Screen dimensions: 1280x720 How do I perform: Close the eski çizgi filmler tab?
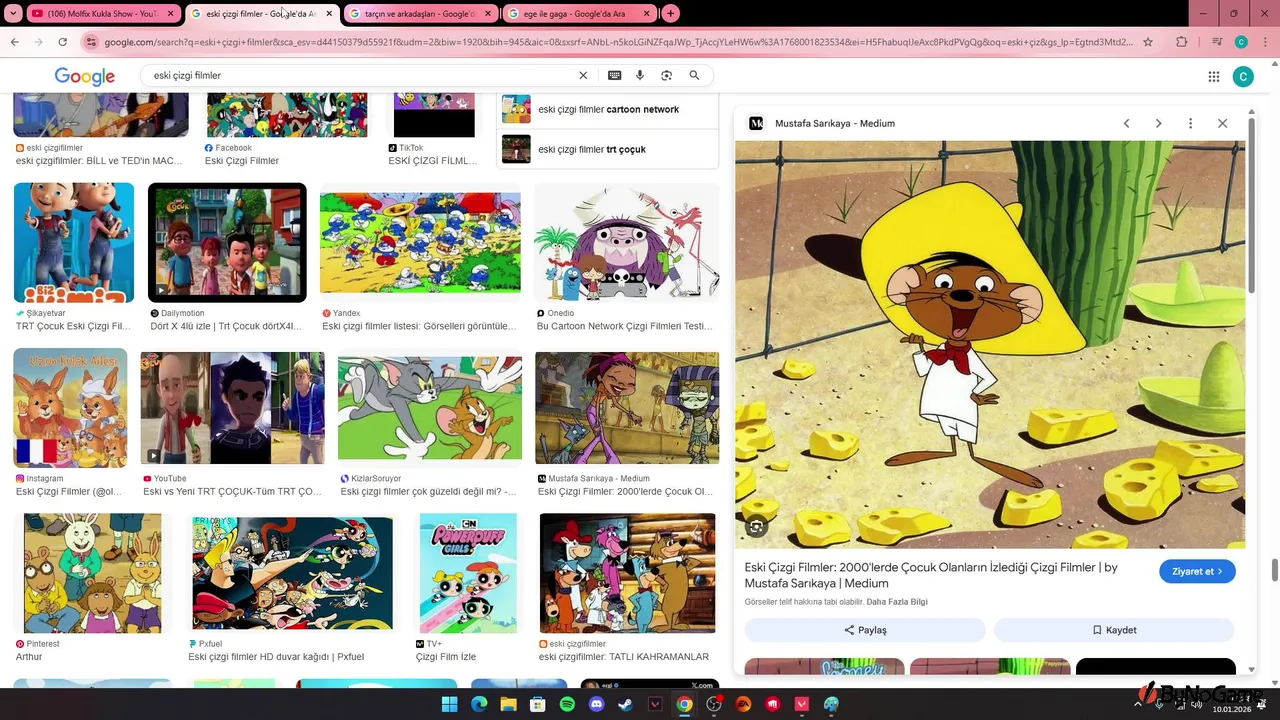coord(329,14)
